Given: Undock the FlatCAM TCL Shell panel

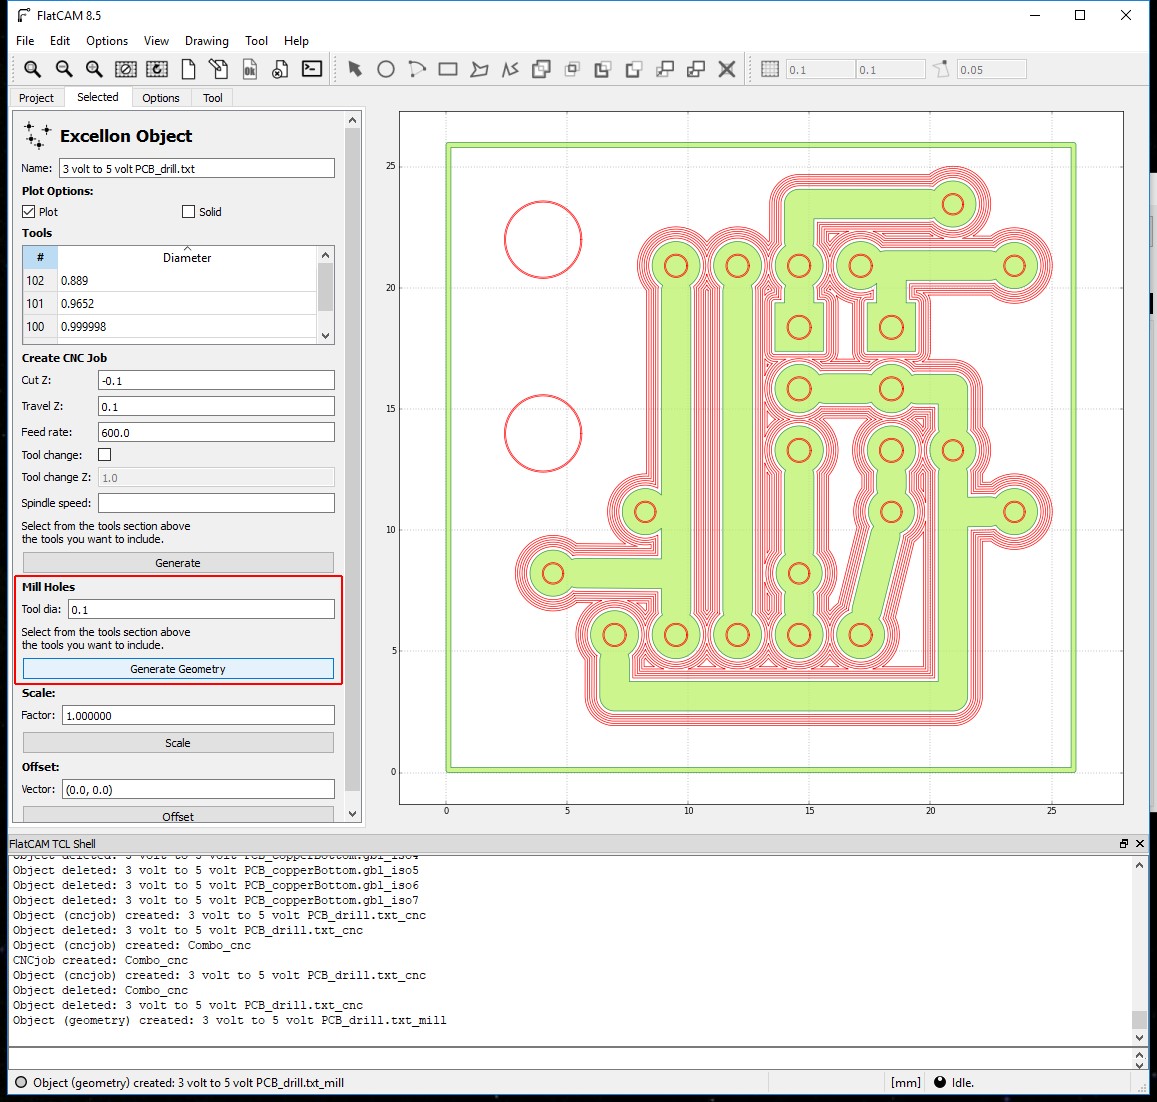Looking at the screenshot, I should pyautogui.click(x=1124, y=844).
